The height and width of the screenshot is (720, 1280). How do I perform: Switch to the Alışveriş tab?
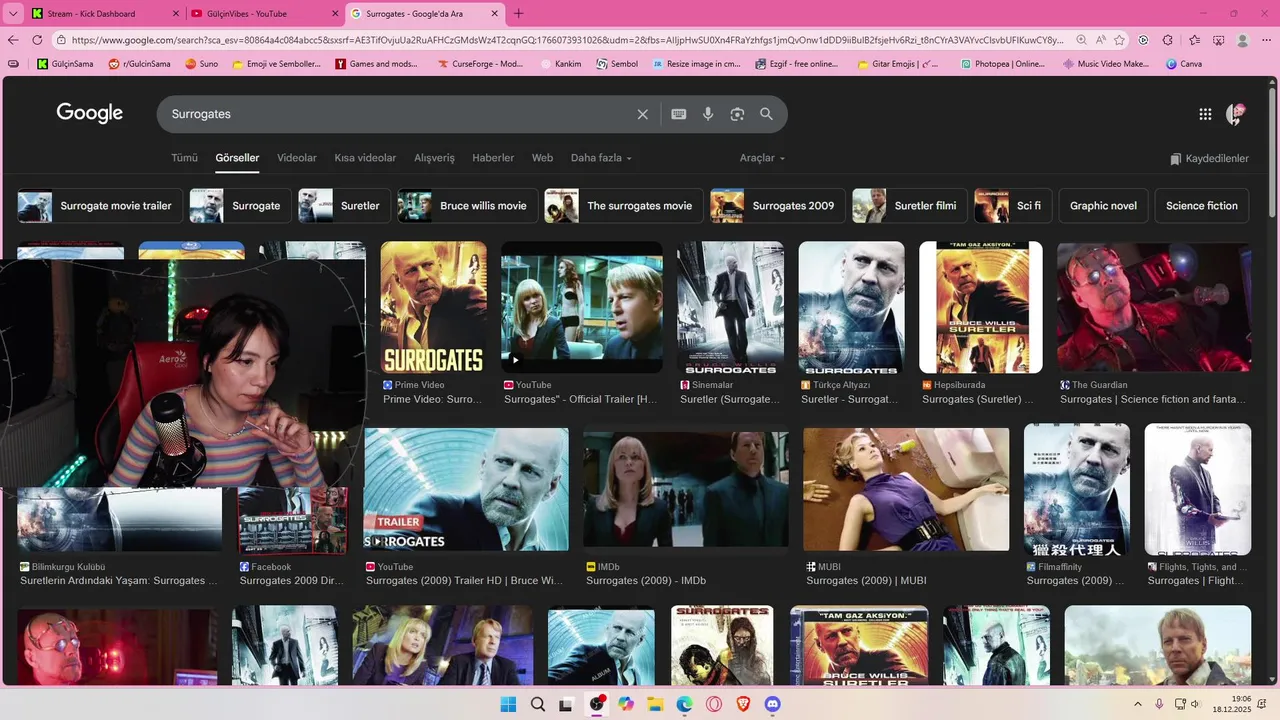[x=434, y=158]
